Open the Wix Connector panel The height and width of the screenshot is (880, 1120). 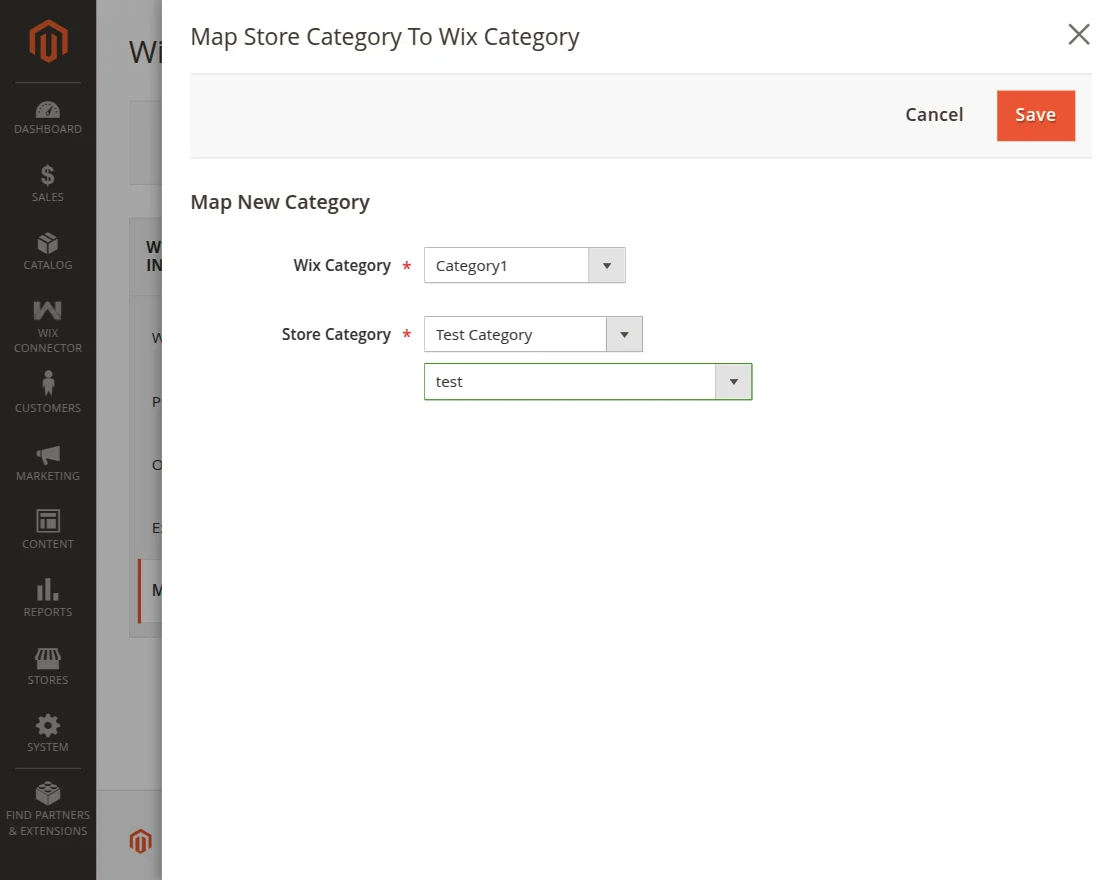[47, 325]
